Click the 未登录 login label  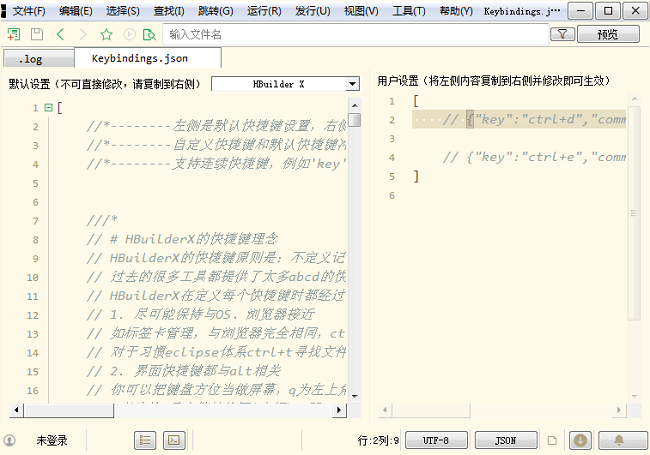tap(52, 440)
